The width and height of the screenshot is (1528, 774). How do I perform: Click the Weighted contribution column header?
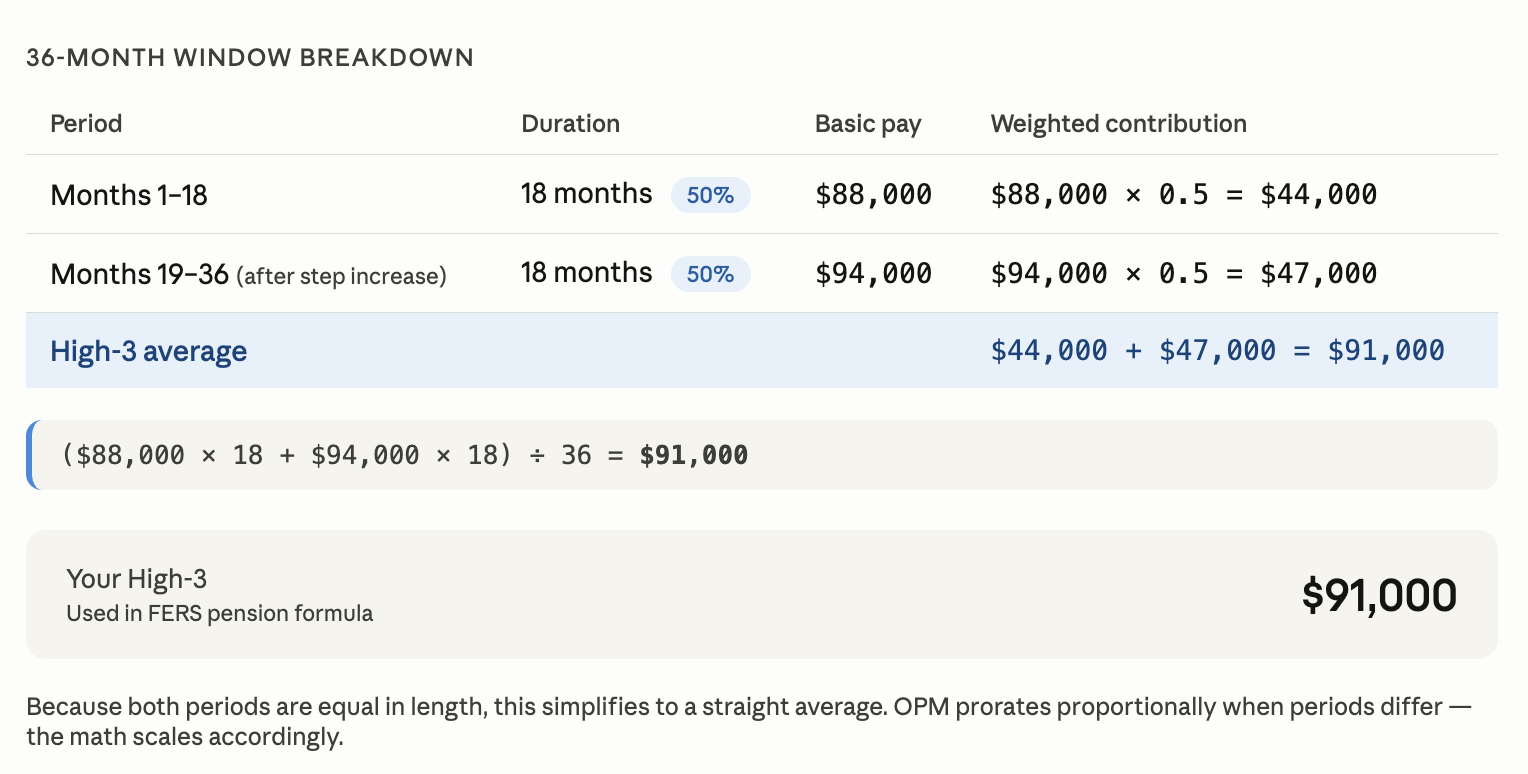click(x=1118, y=124)
